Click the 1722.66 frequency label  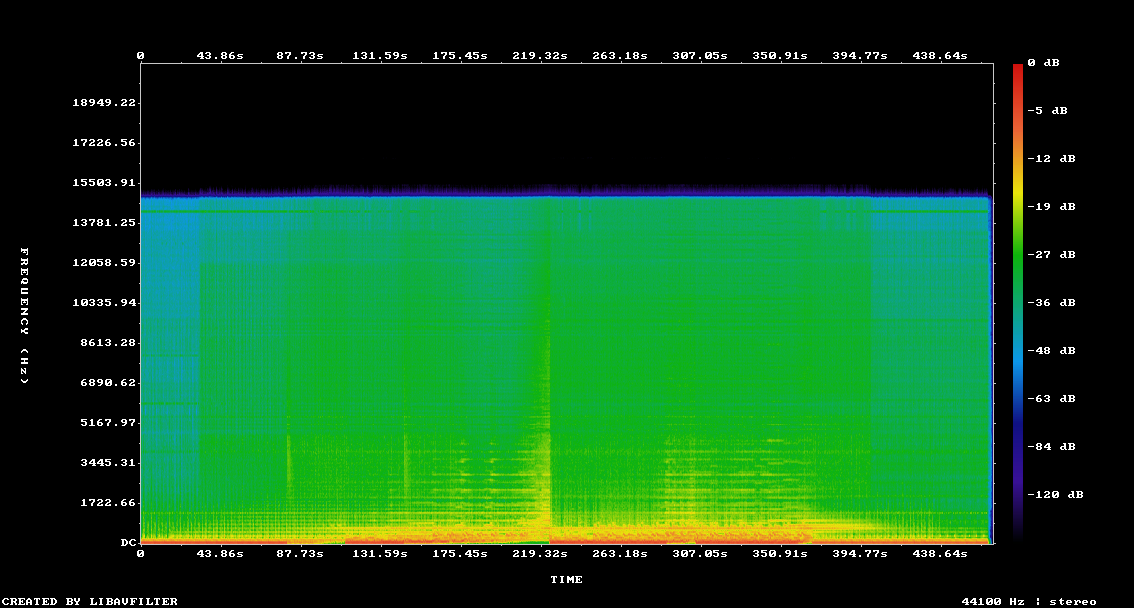click(x=108, y=503)
